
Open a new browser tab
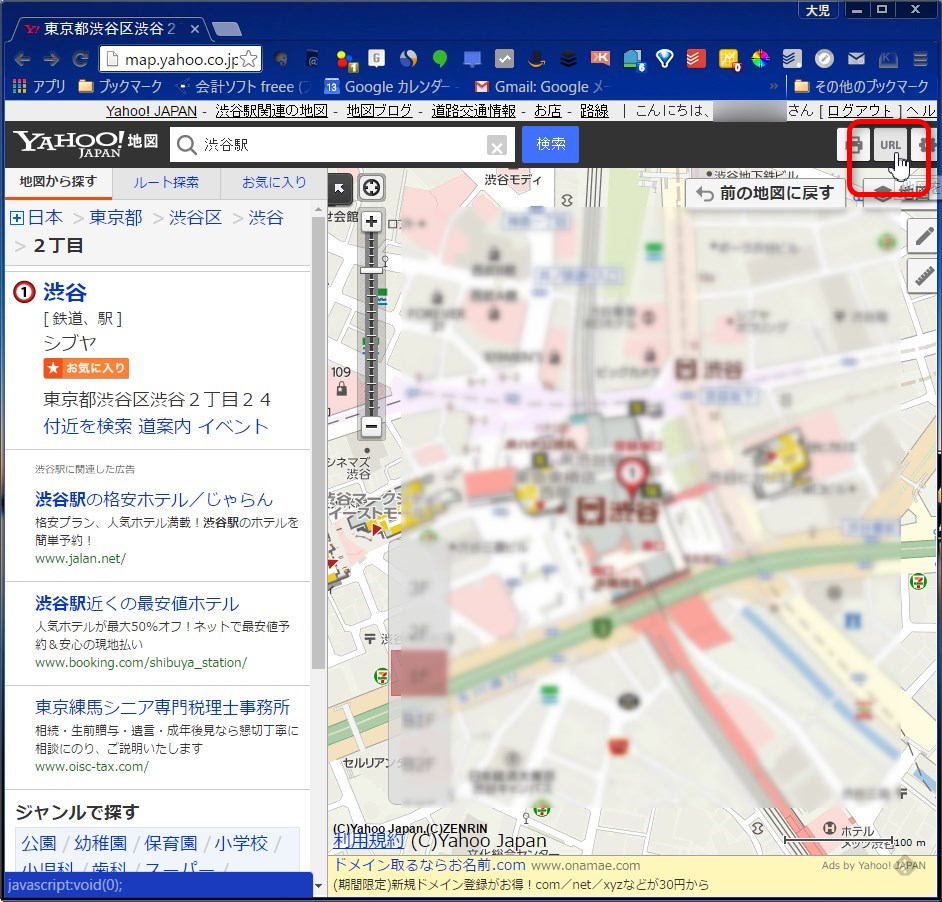227,28
